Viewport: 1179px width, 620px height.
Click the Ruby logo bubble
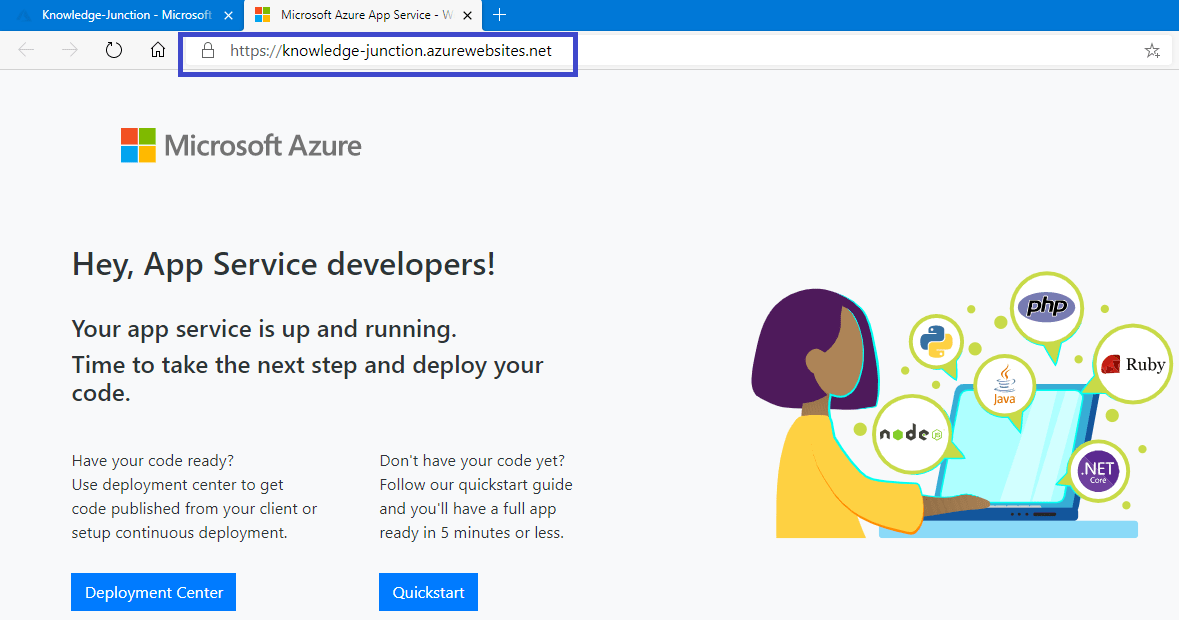tap(1132, 364)
